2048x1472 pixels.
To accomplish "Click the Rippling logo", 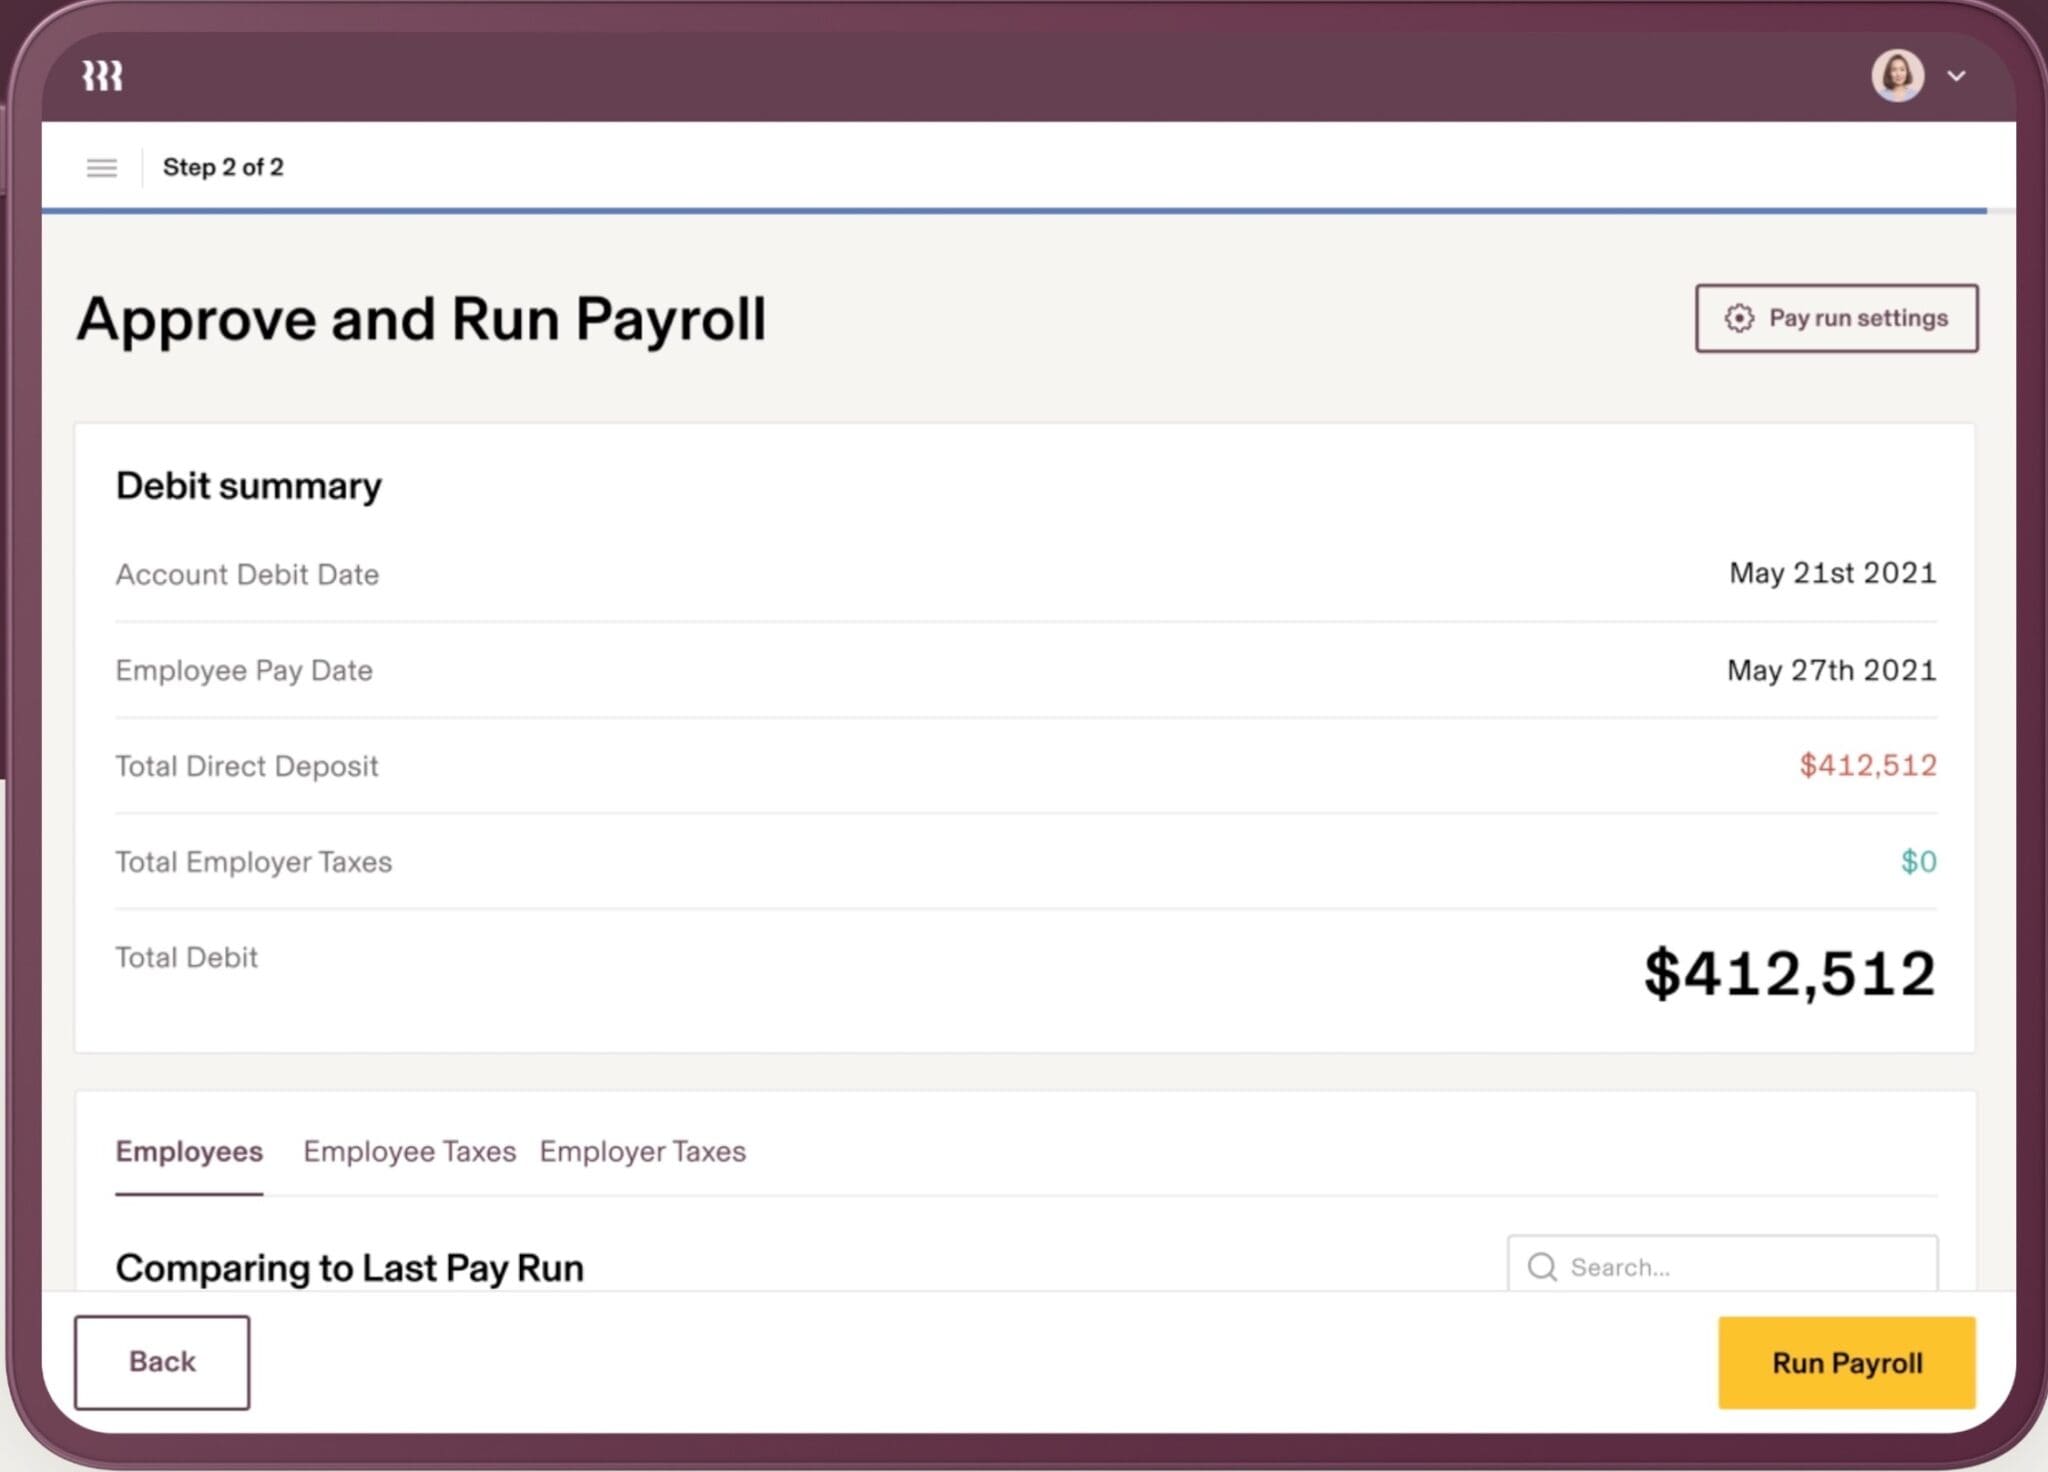I will (x=103, y=74).
